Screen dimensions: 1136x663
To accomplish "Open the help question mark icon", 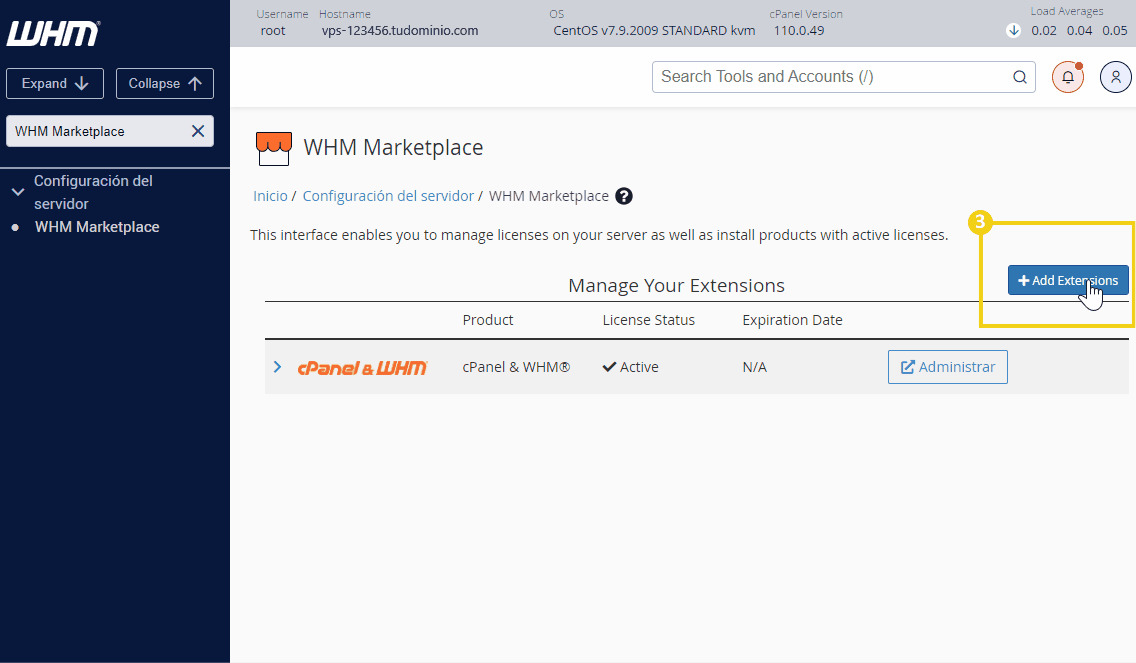I will [x=624, y=196].
